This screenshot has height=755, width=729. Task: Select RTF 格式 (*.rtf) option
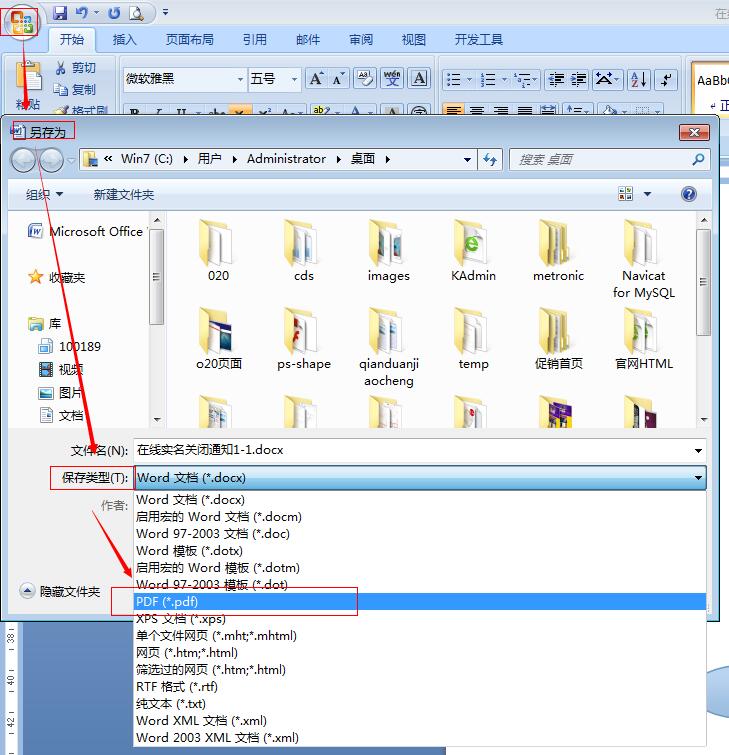pos(419,687)
